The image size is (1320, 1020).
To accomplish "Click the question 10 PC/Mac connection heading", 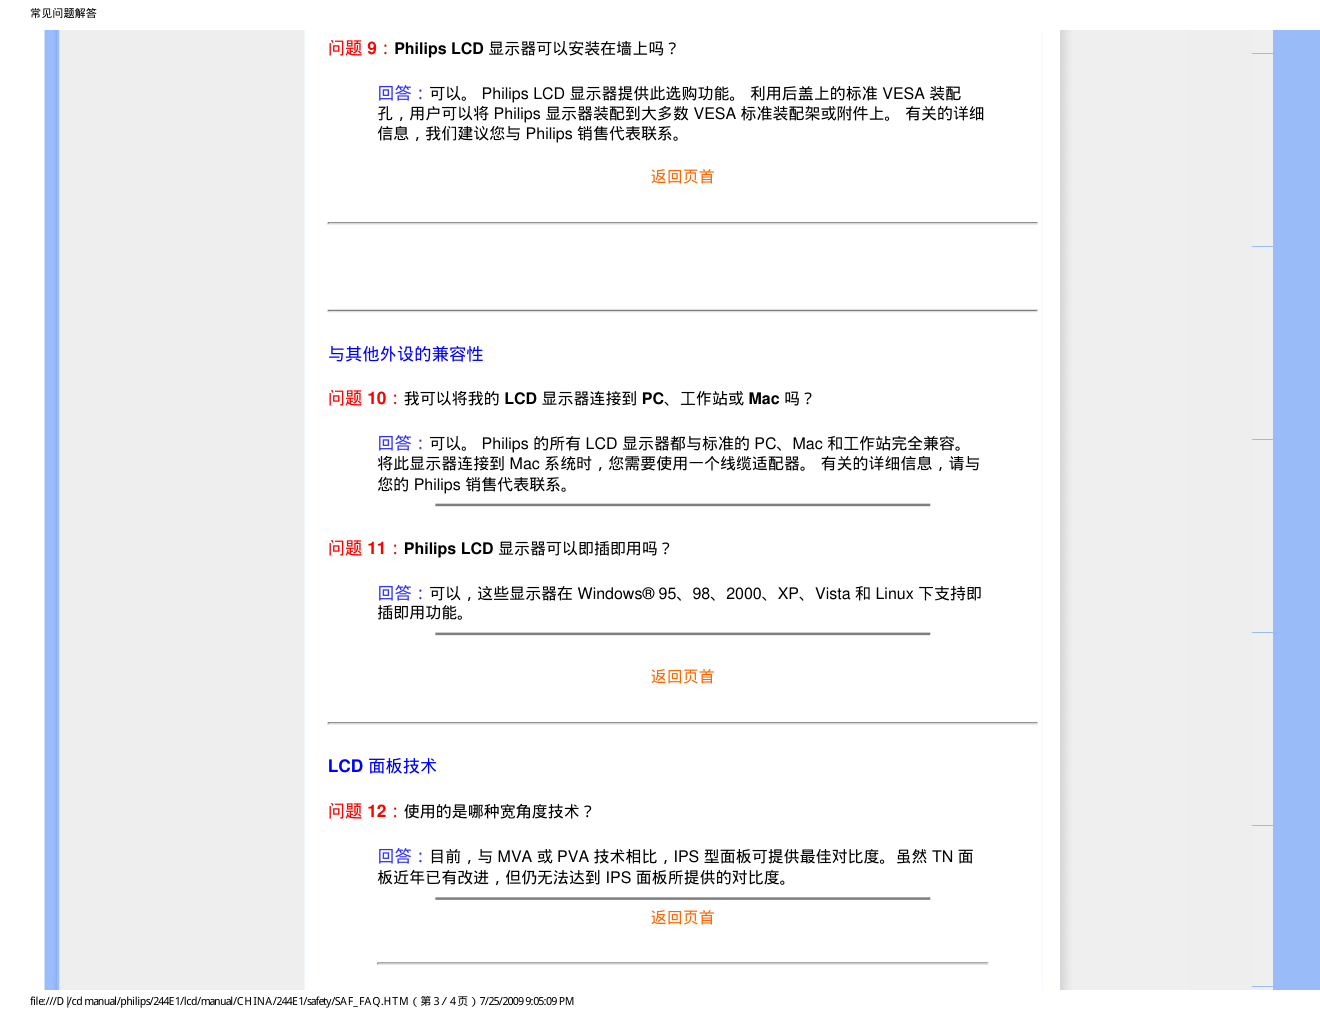I will coord(571,399).
